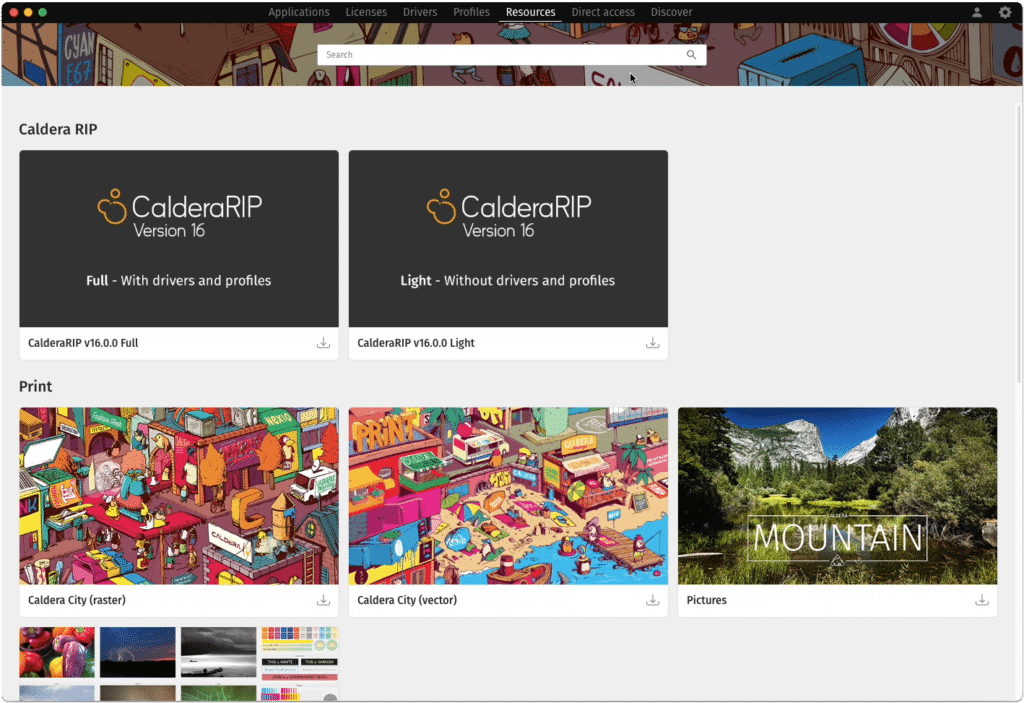Download CalderaRIP v16.0.0 Full via its download icon
Viewport: 1024px width, 703px height.
(x=323, y=343)
